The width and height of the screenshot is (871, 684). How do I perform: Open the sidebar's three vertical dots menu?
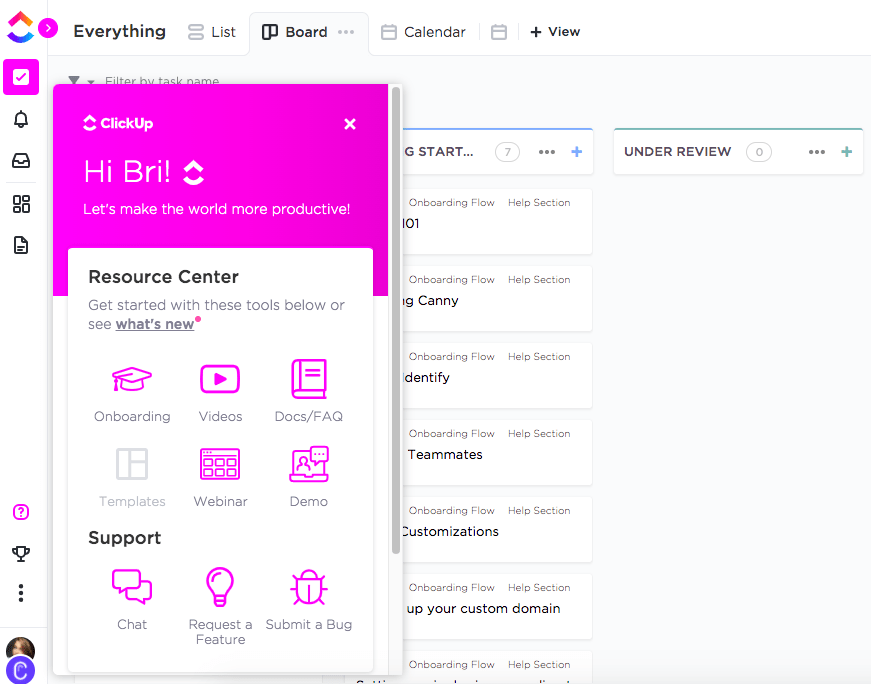coord(21,593)
